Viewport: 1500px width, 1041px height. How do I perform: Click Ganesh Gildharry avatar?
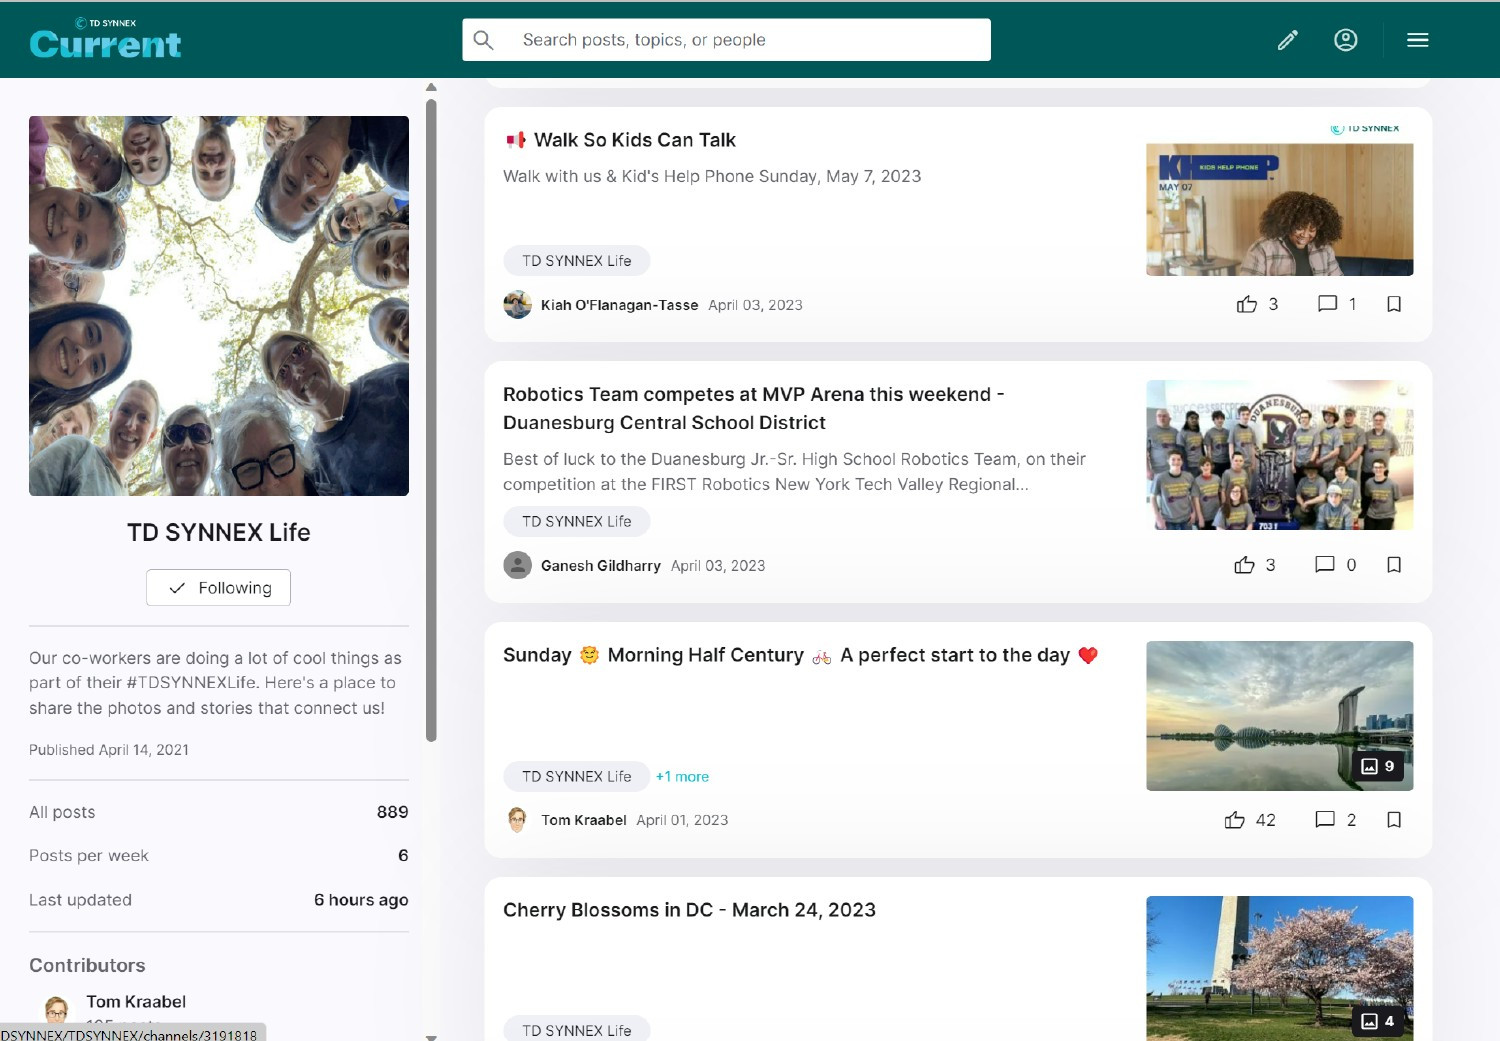click(517, 566)
